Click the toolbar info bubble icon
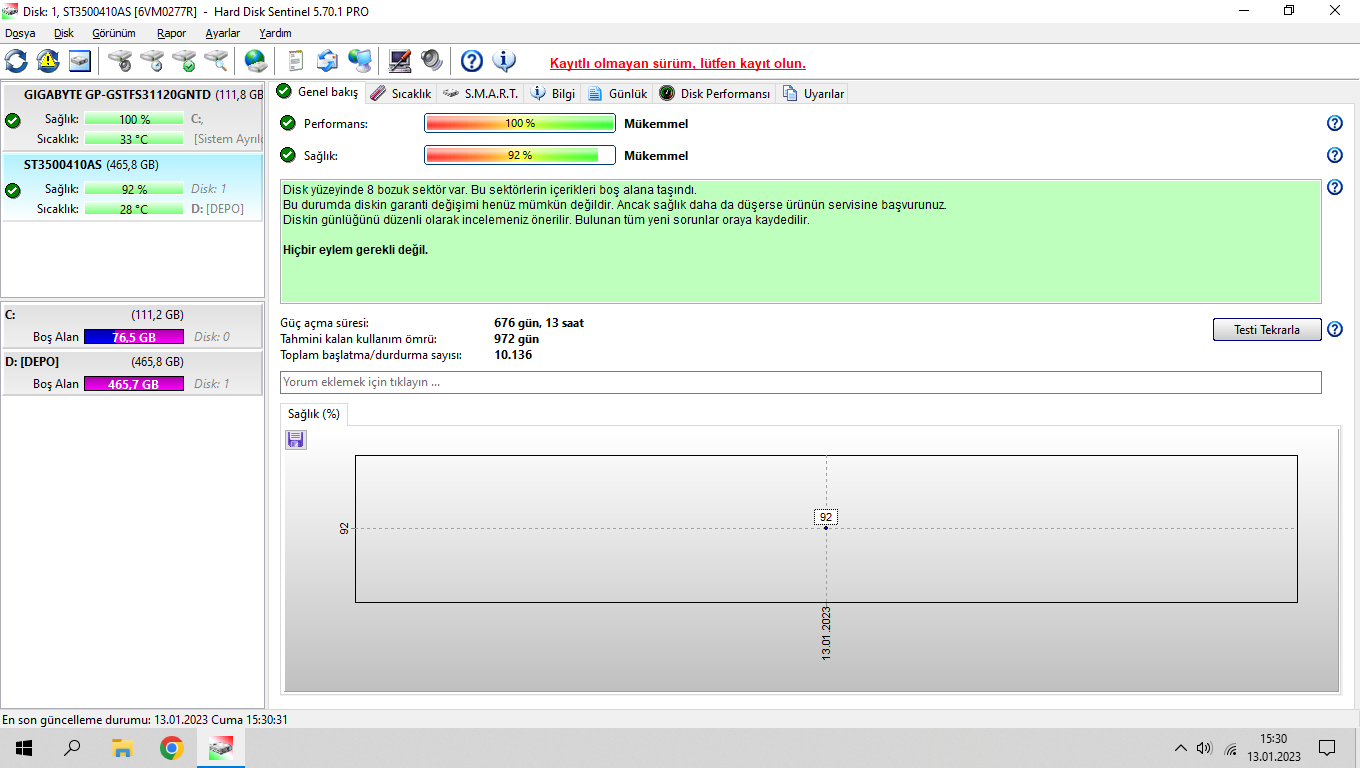This screenshot has height=768, width=1360. [x=504, y=61]
